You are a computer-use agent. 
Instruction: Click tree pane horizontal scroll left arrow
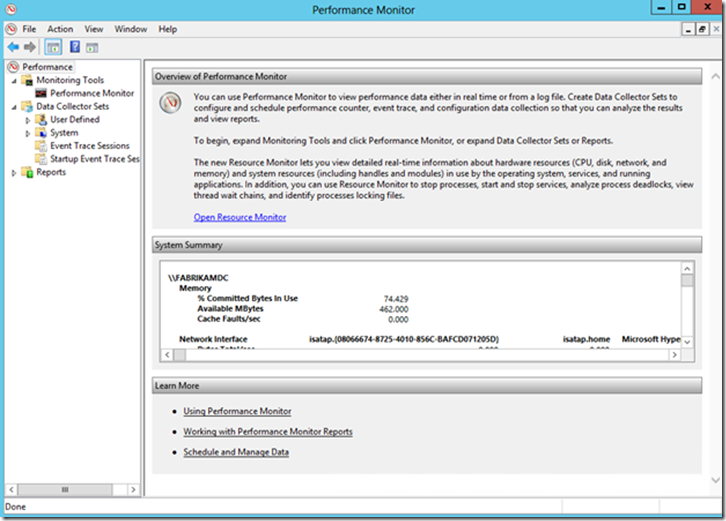(x=11, y=490)
